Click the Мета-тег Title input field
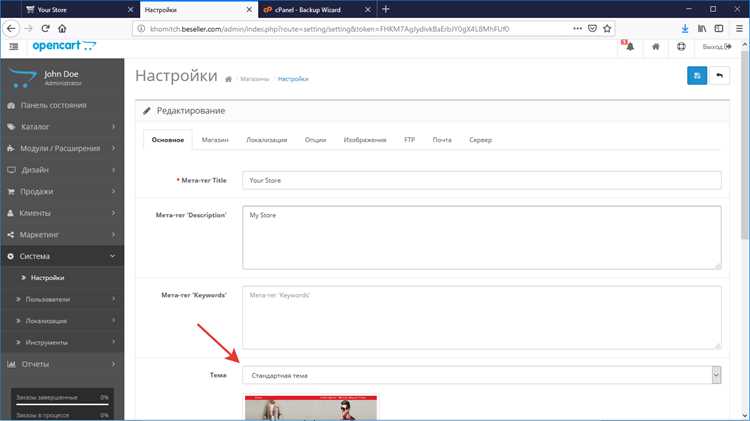The width and height of the screenshot is (750, 421). click(x=482, y=180)
